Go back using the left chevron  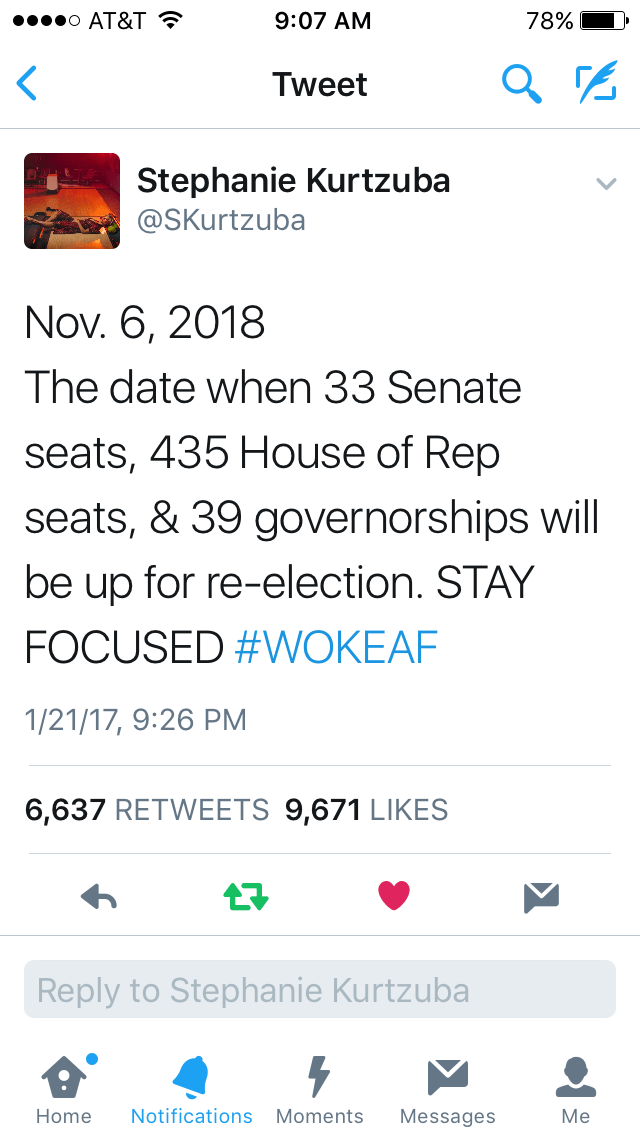[x=28, y=84]
